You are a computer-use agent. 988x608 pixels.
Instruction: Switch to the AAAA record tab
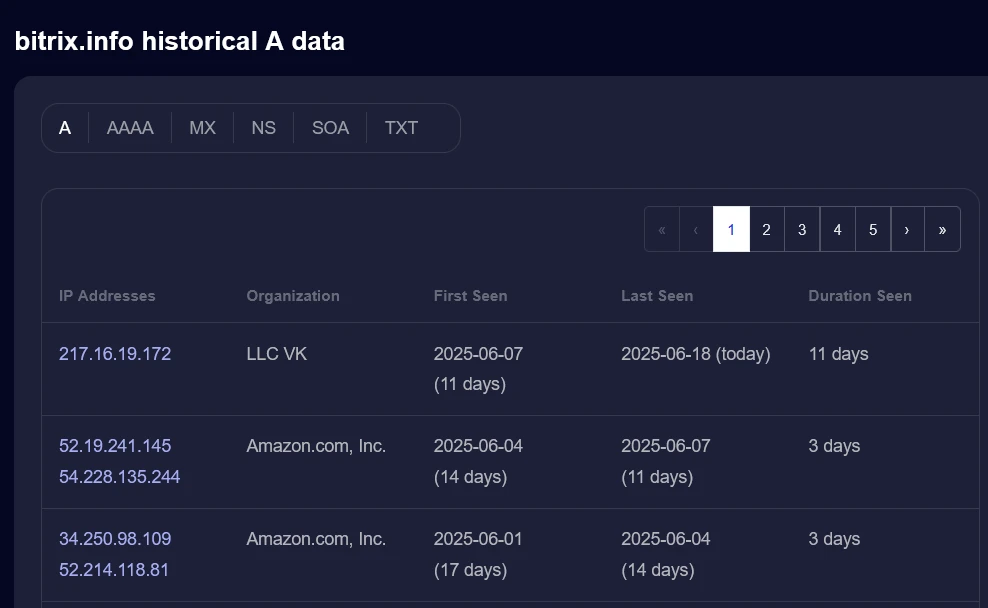point(130,128)
